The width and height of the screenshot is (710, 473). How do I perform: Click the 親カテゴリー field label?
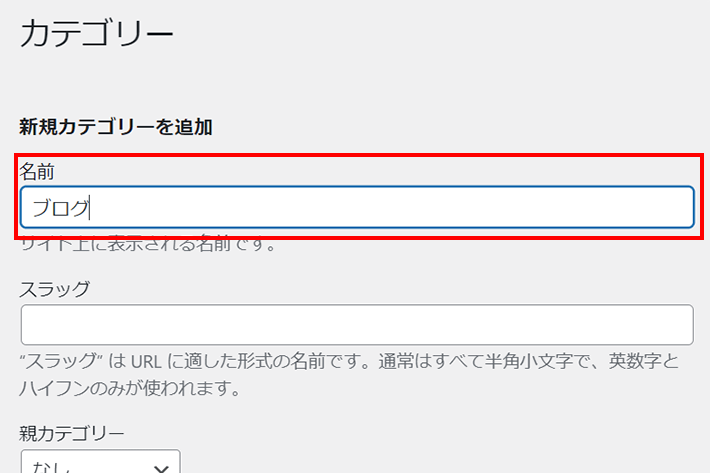72,434
